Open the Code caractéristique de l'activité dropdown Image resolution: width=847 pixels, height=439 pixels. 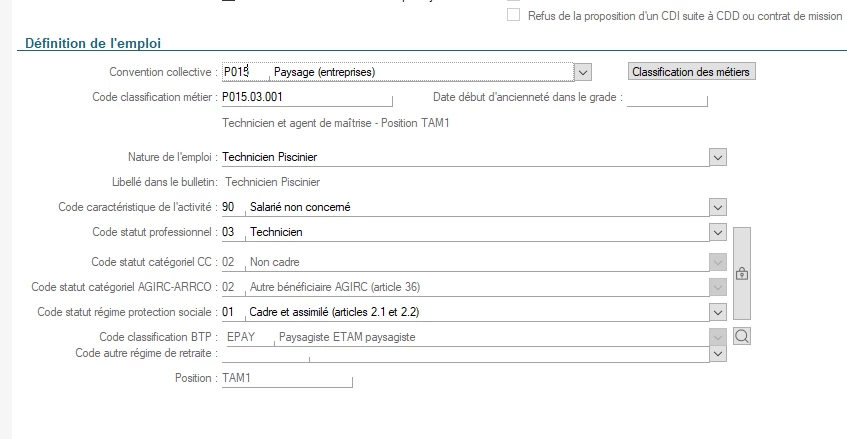tap(717, 207)
